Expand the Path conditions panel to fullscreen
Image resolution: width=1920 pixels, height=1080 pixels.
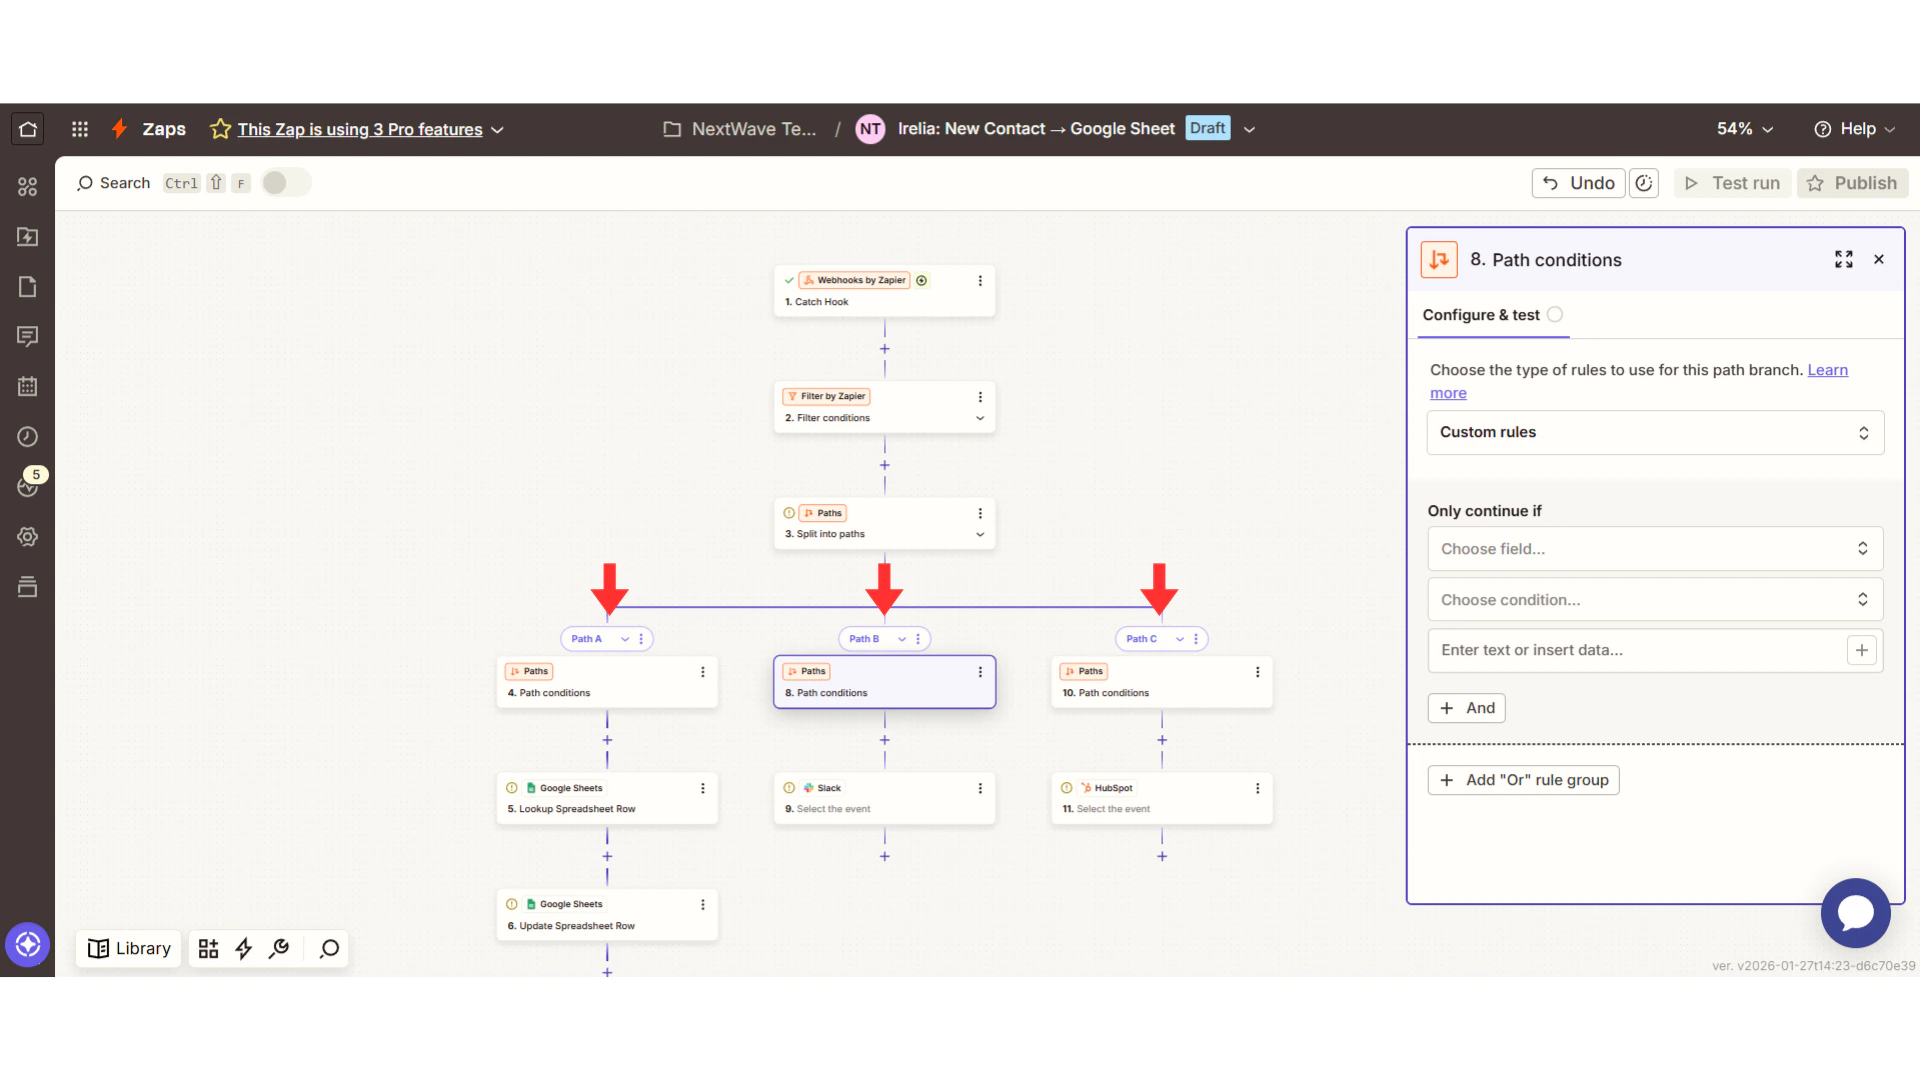click(1845, 259)
